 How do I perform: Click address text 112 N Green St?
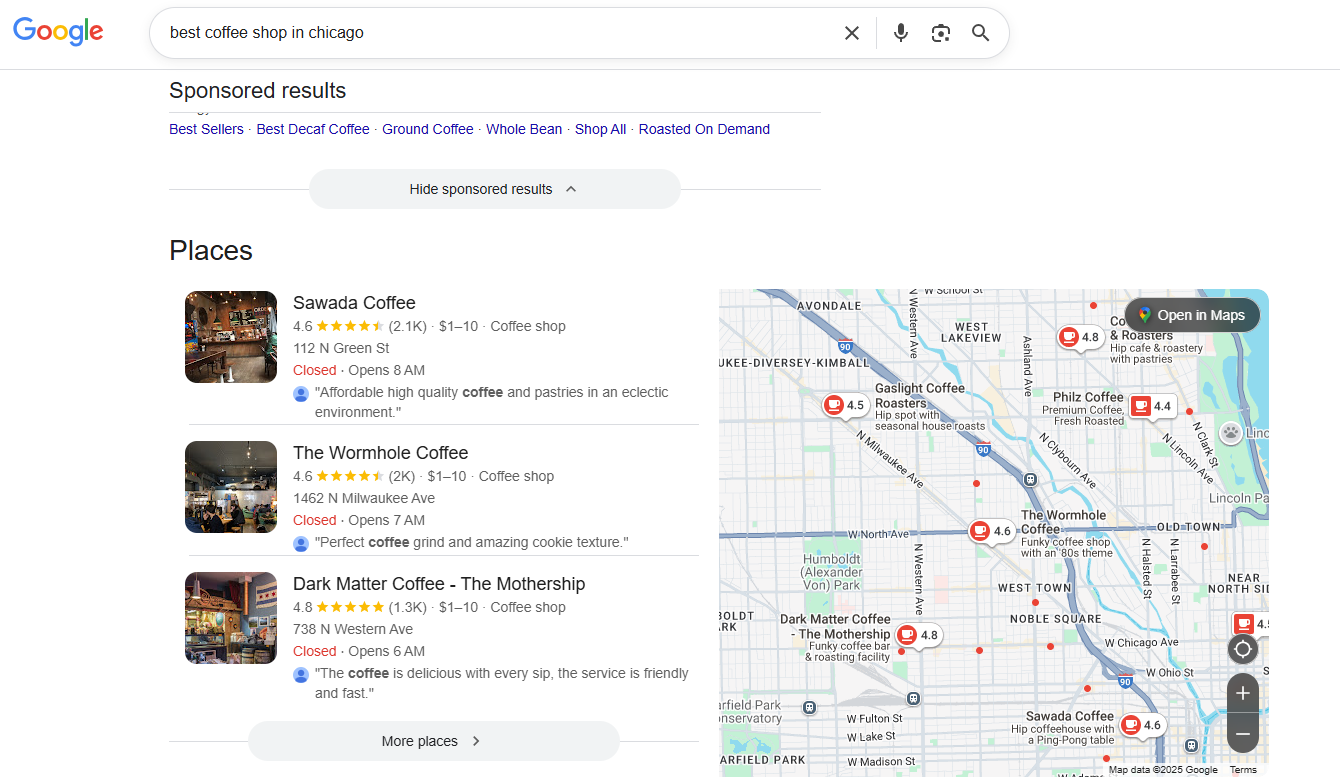click(x=341, y=348)
